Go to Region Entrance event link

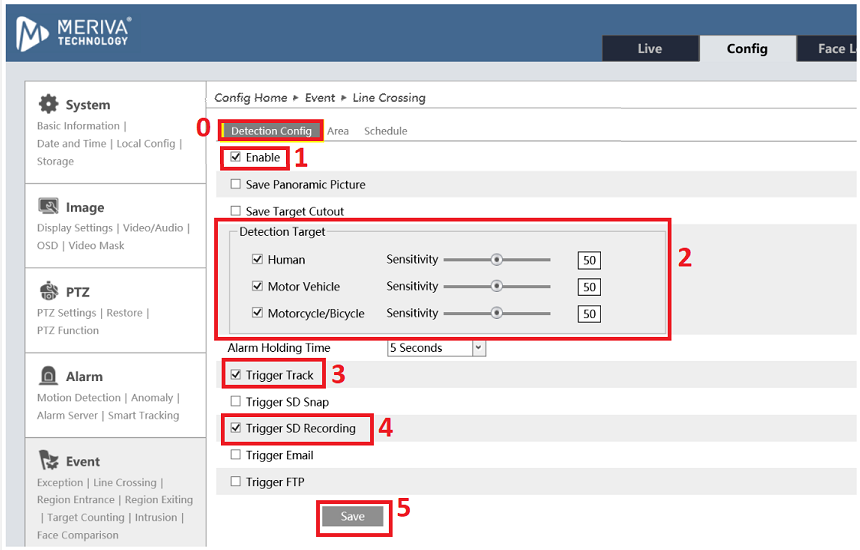76,500
